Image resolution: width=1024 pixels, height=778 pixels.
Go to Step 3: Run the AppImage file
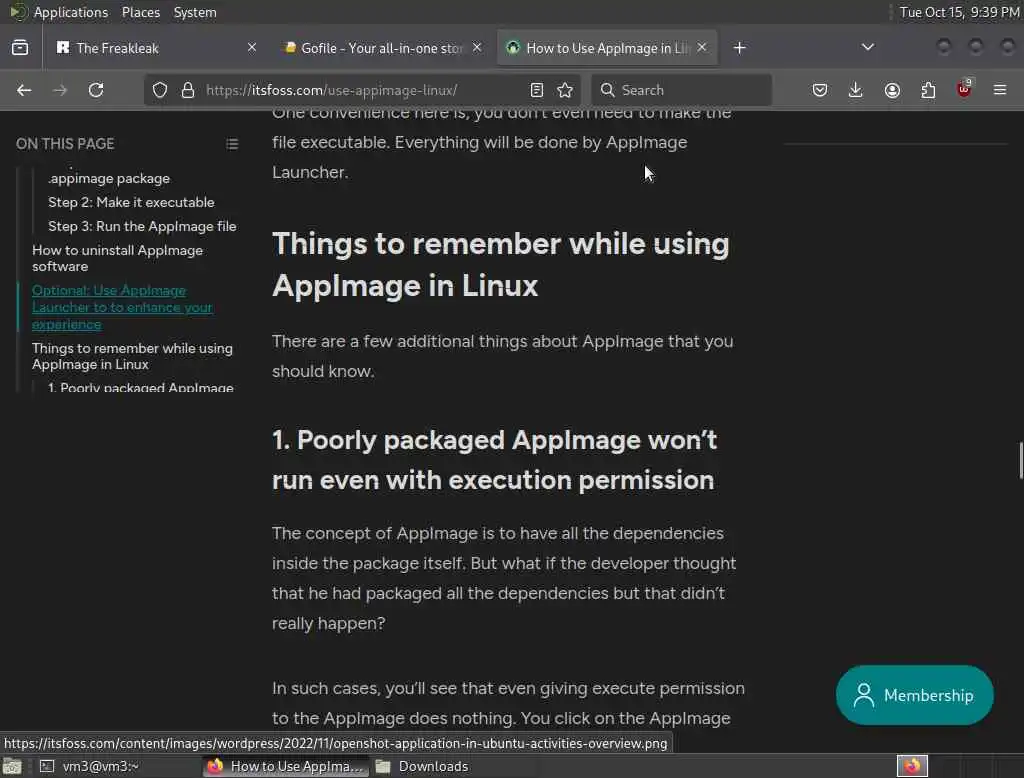coord(142,227)
